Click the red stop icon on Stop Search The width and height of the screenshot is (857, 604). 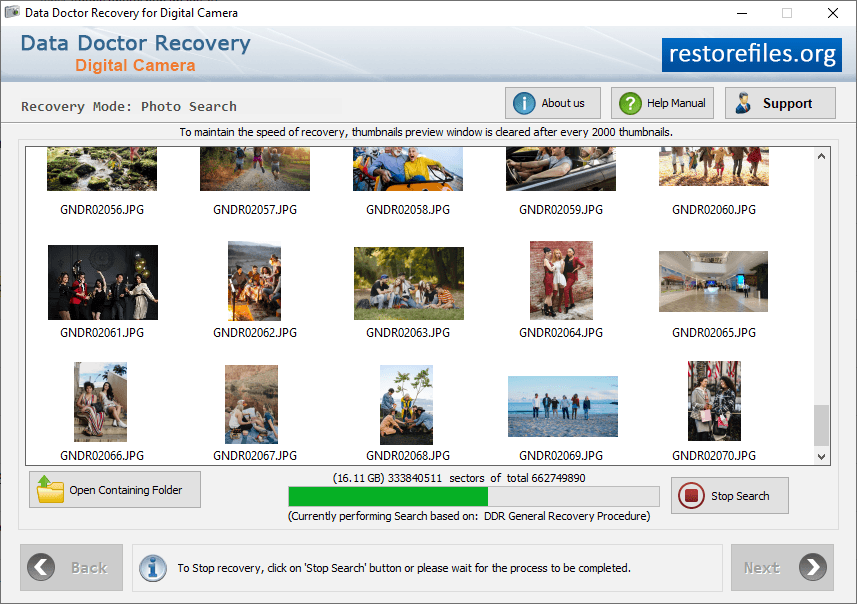coord(691,495)
